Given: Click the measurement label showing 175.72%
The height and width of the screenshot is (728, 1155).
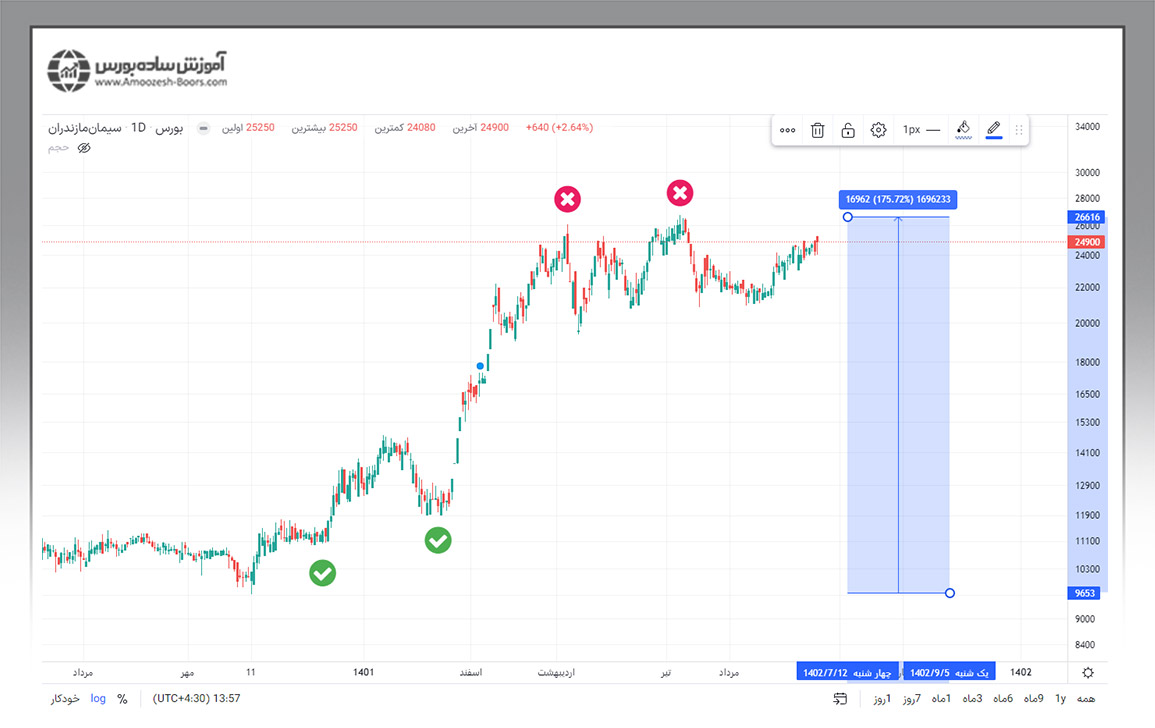Looking at the screenshot, I should pyautogui.click(x=897, y=200).
